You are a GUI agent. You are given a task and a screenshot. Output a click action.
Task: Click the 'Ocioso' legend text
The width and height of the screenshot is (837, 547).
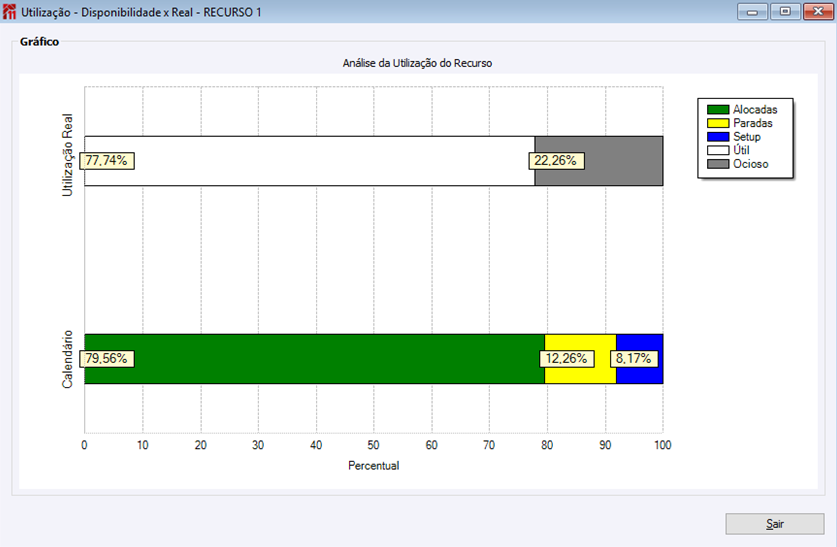(x=751, y=164)
